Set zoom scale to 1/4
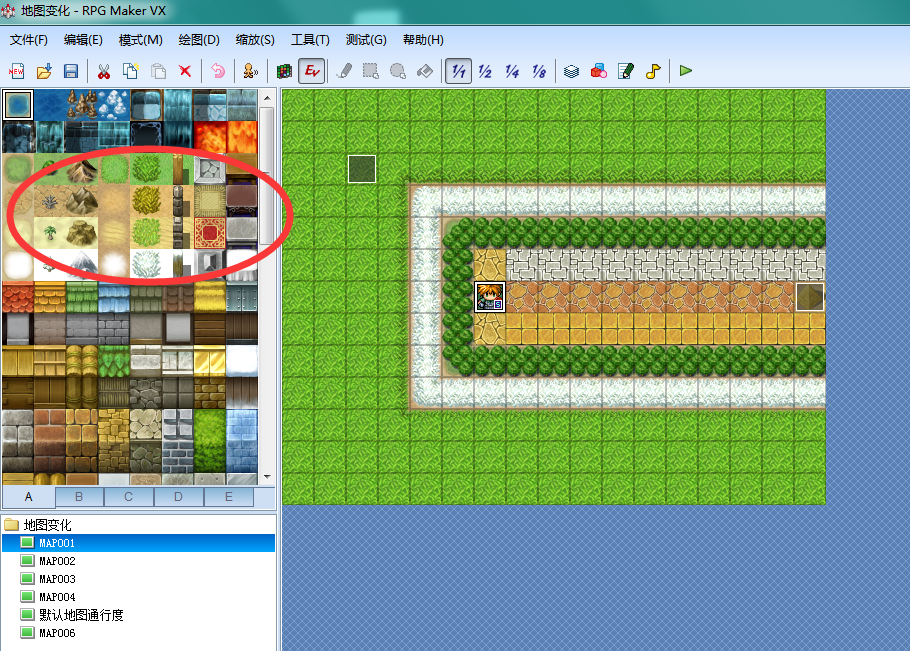 point(512,71)
